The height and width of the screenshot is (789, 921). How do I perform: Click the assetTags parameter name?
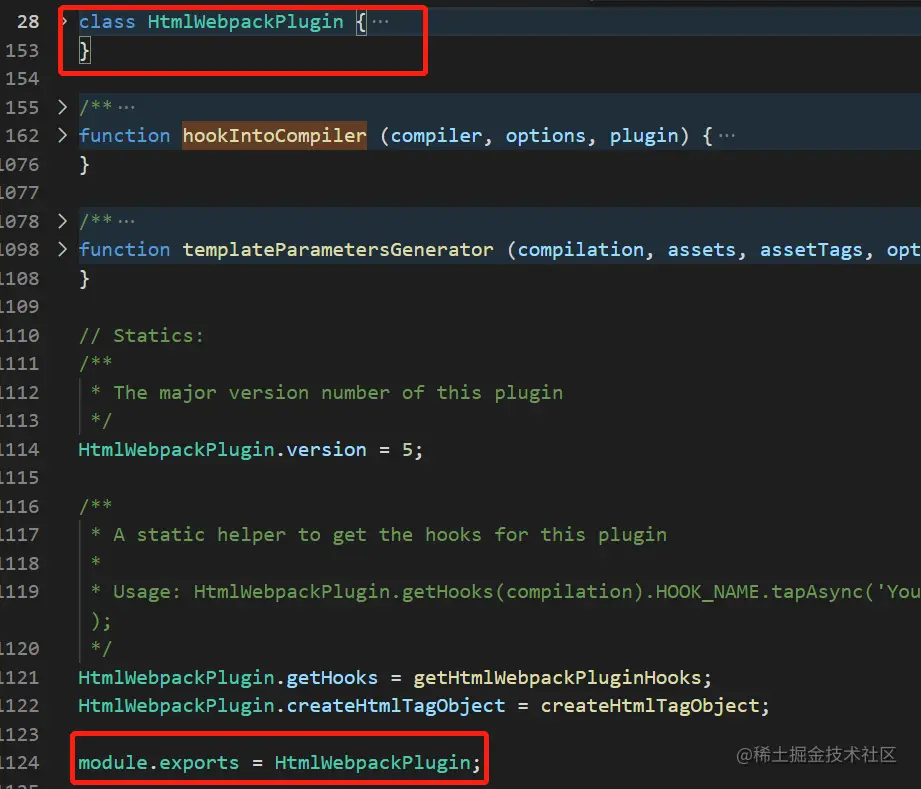(812, 249)
